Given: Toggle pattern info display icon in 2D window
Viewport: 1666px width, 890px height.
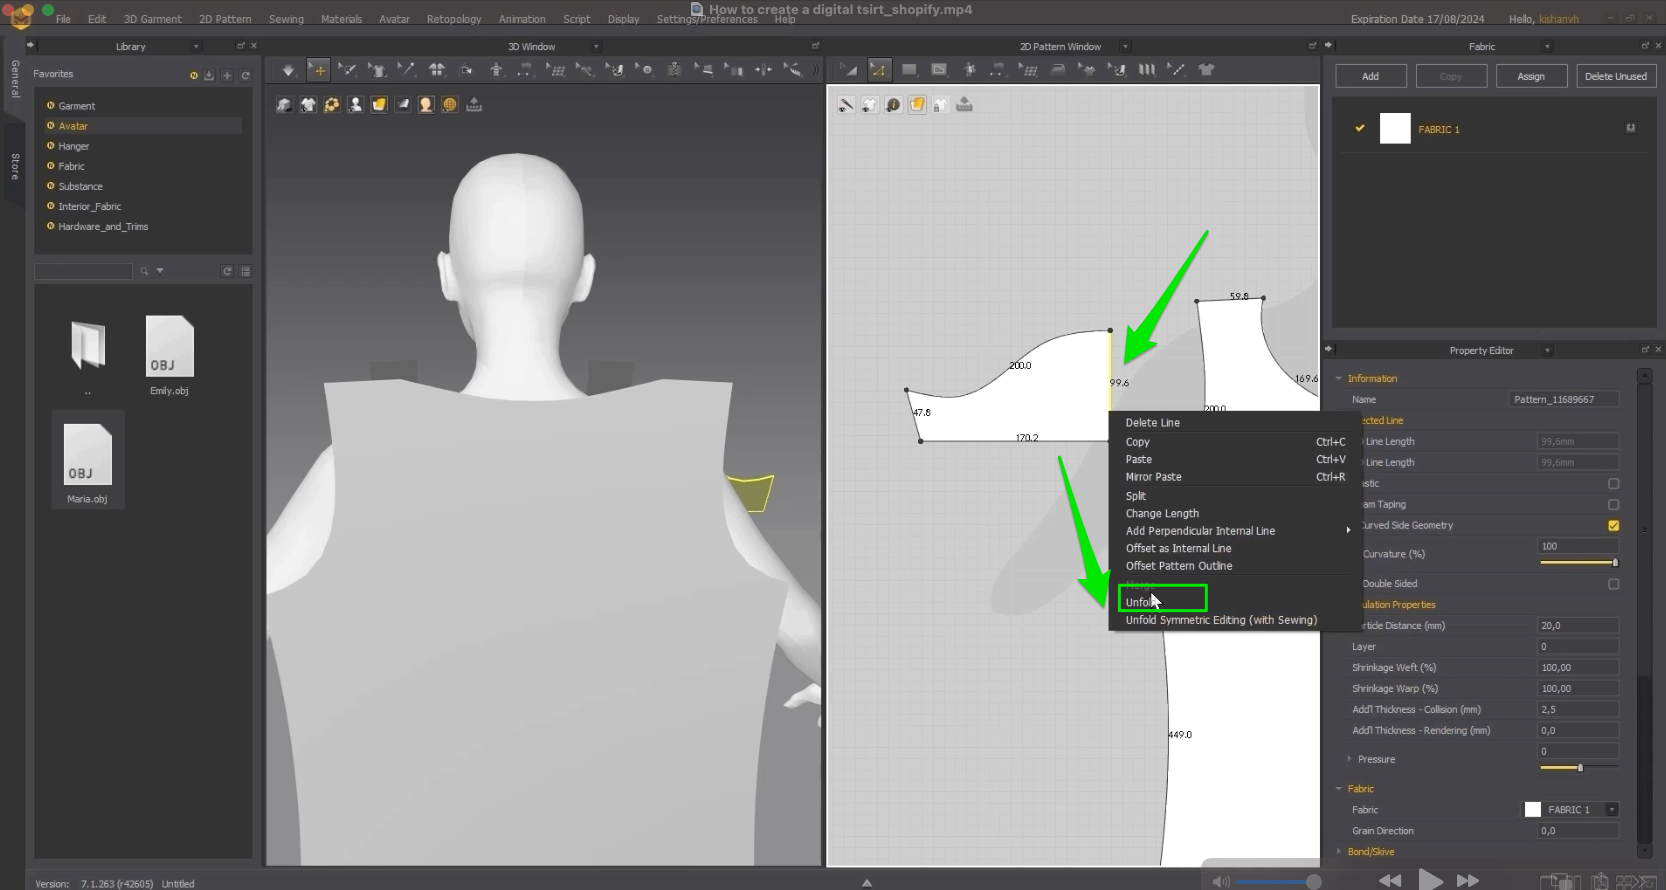Looking at the screenshot, I should point(893,105).
